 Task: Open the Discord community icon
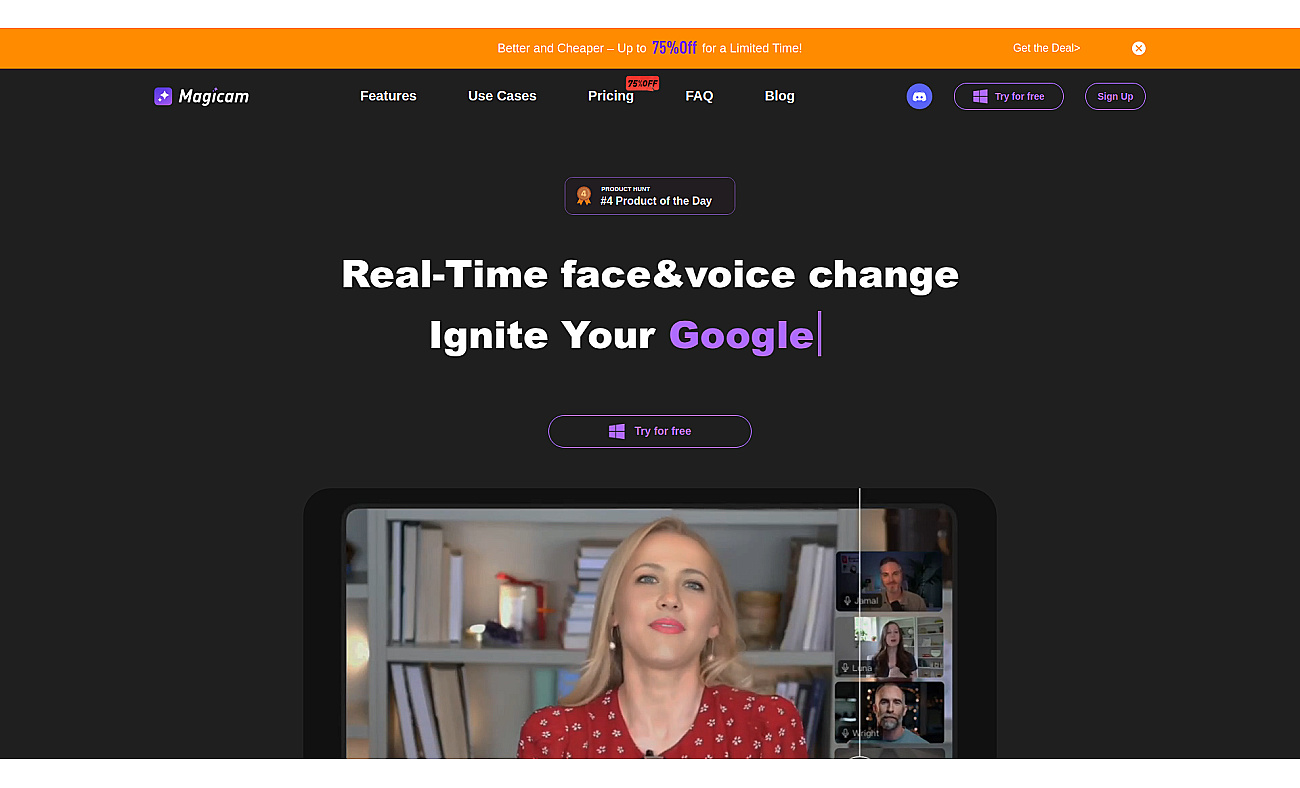tap(919, 96)
